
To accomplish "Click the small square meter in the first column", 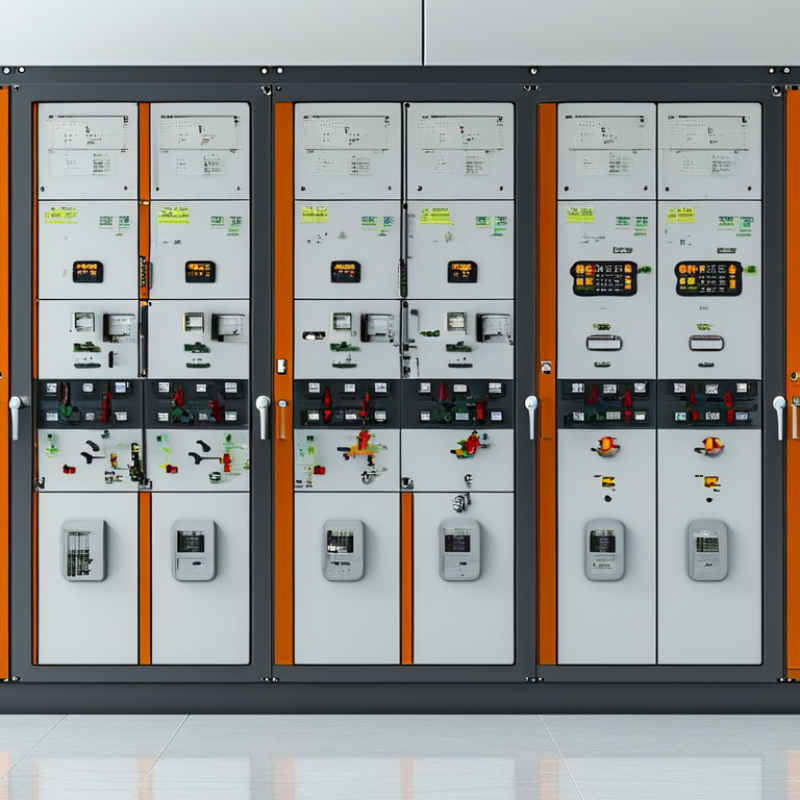I will pyautogui.click(x=84, y=321).
